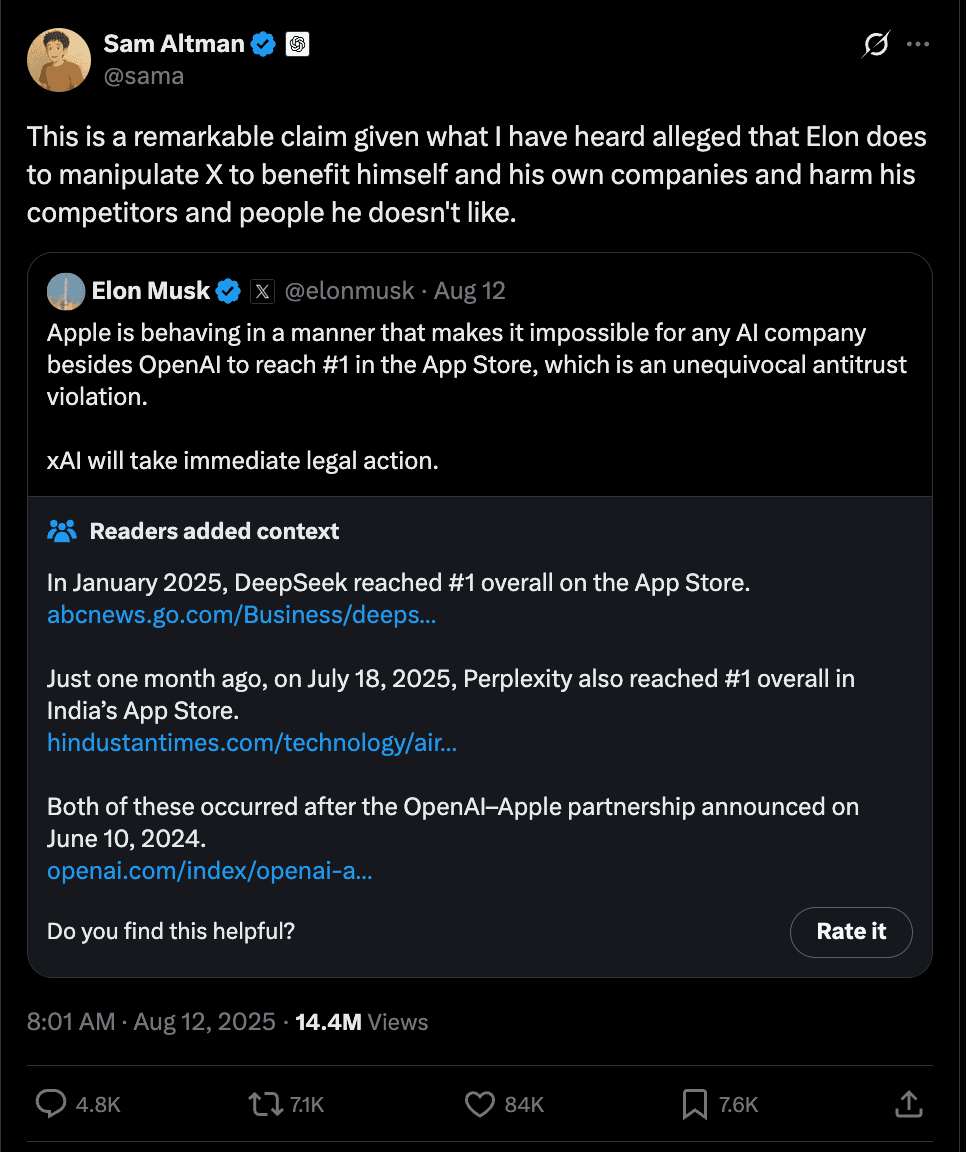Open the hindustantimes.com Perplexity link

click(249, 742)
